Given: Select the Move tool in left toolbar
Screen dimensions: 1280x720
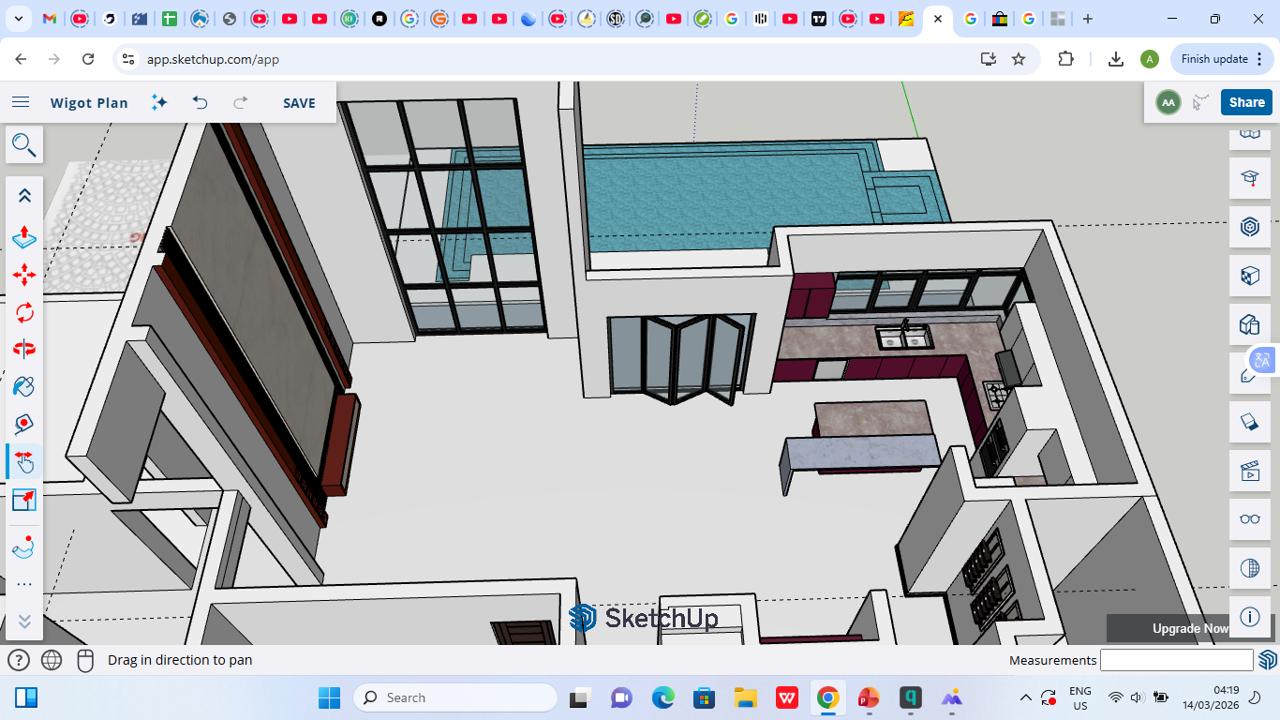Looking at the screenshot, I should click(x=24, y=275).
